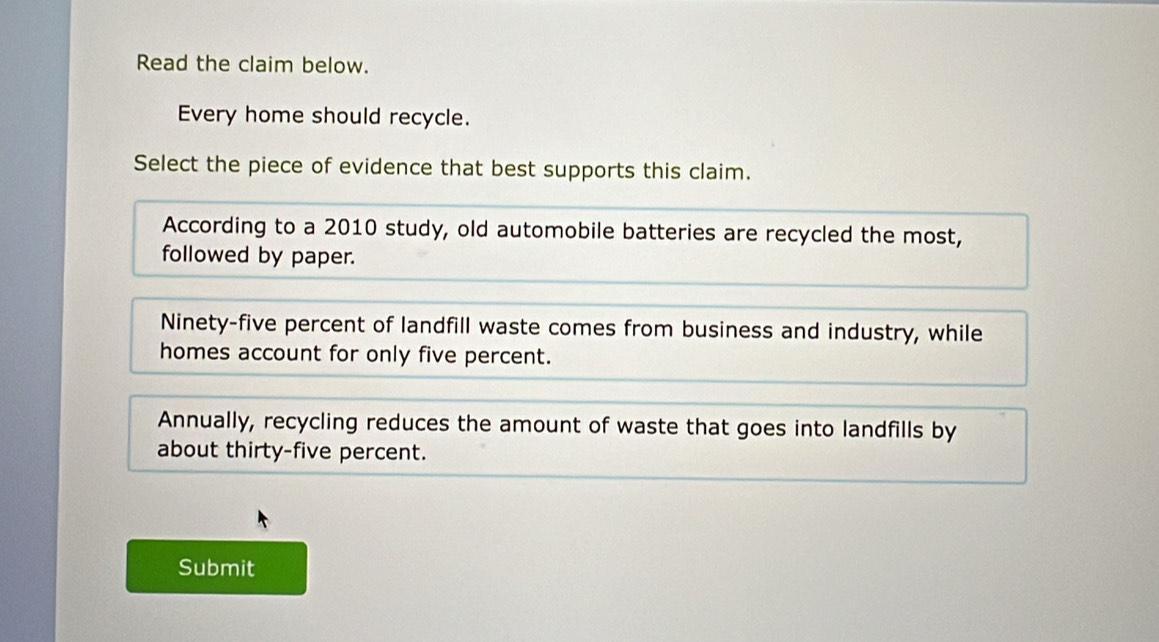Select the automobile batteries answer option
The width and height of the screenshot is (1159, 642).
[x=580, y=246]
